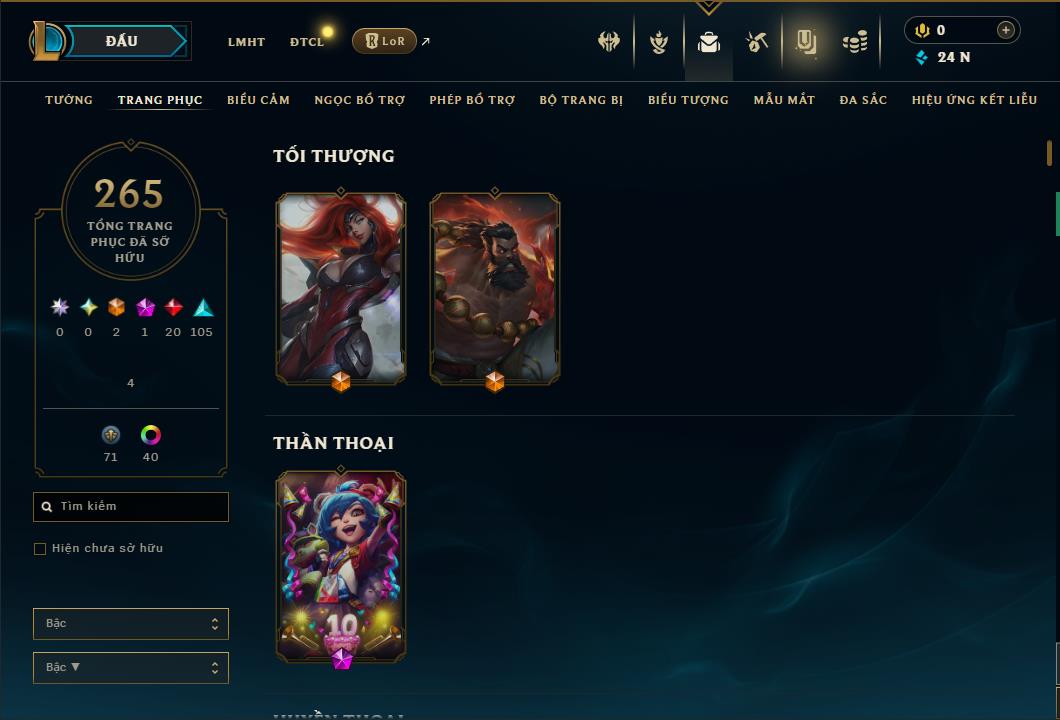Viewport: 1060px width, 720px height.
Task: Open the Clash icon in top bar
Action: (608, 42)
